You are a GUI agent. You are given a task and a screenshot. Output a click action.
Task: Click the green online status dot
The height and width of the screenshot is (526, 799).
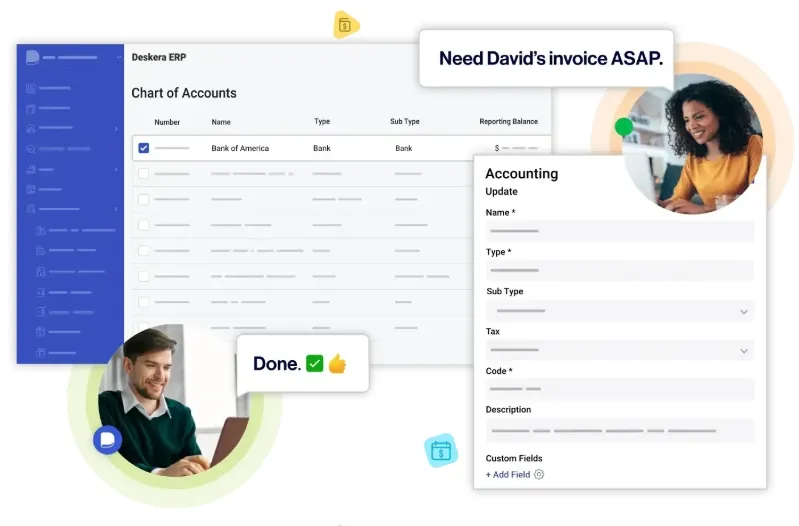click(624, 127)
